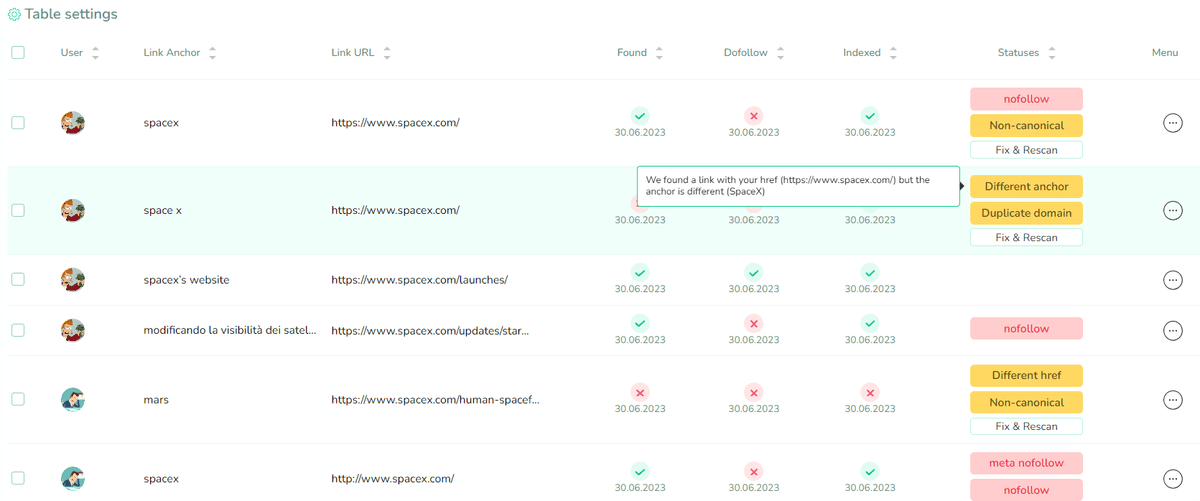Click the 'Duplicate domain' status badge
The image size is (1200, 501).
tap(1026, 213)
